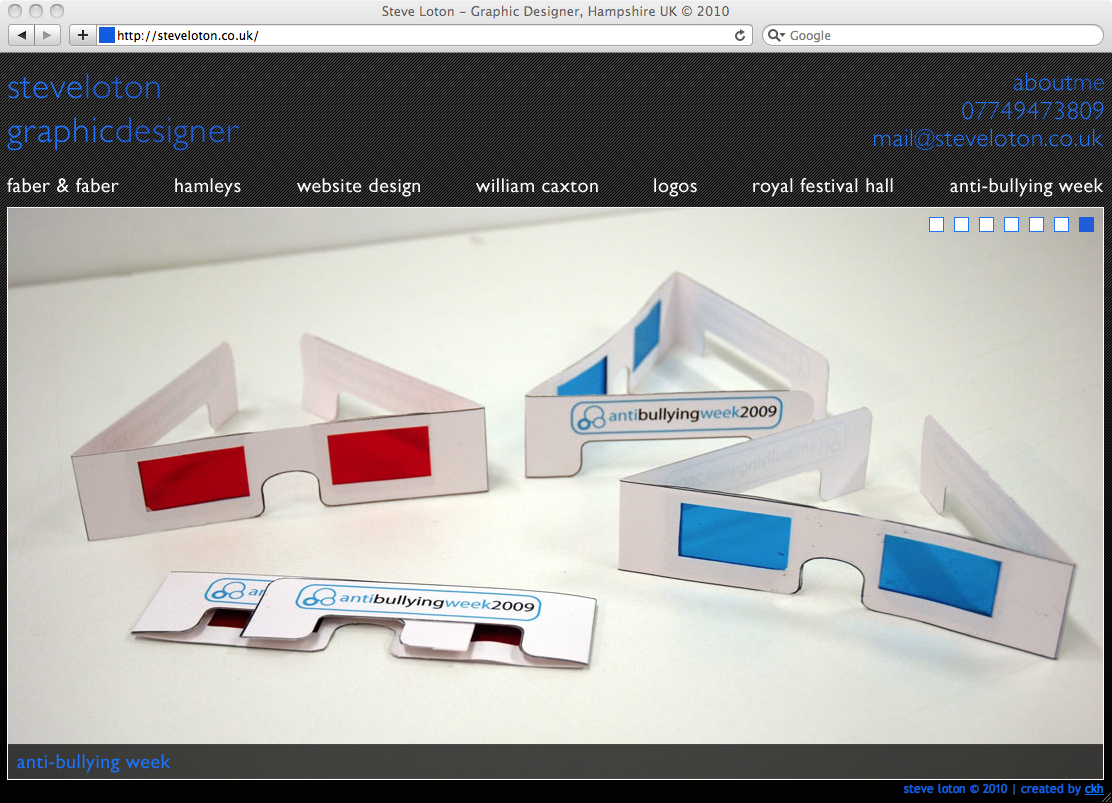The width and height of the screenshot is (1112, 803).
Task: Follow the ckh creator link in footer
Action: [1094, 789]
